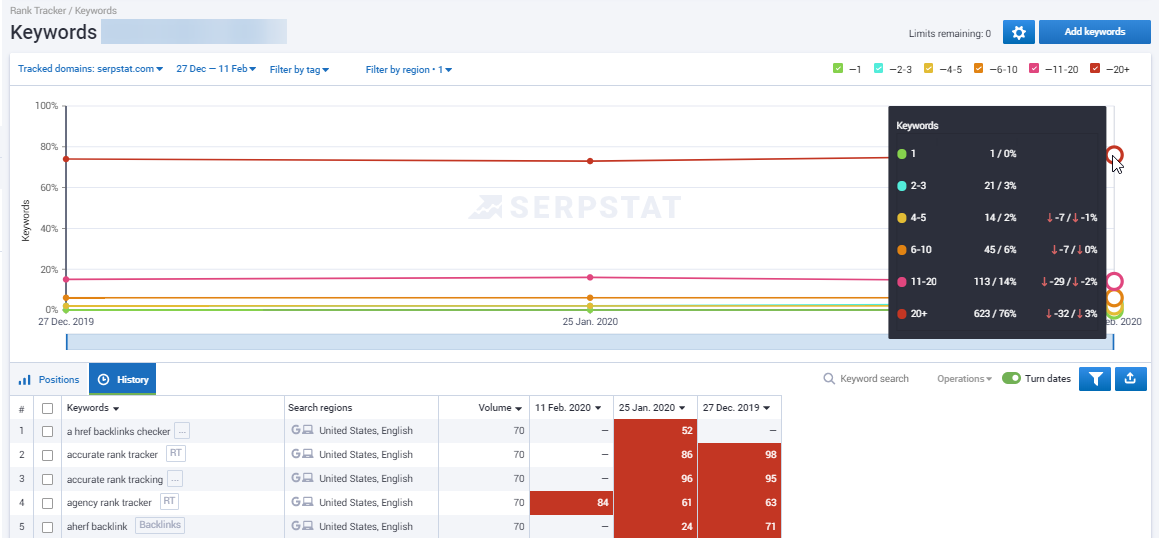Click the blue filter funnel button

(x=1095, y=378)
